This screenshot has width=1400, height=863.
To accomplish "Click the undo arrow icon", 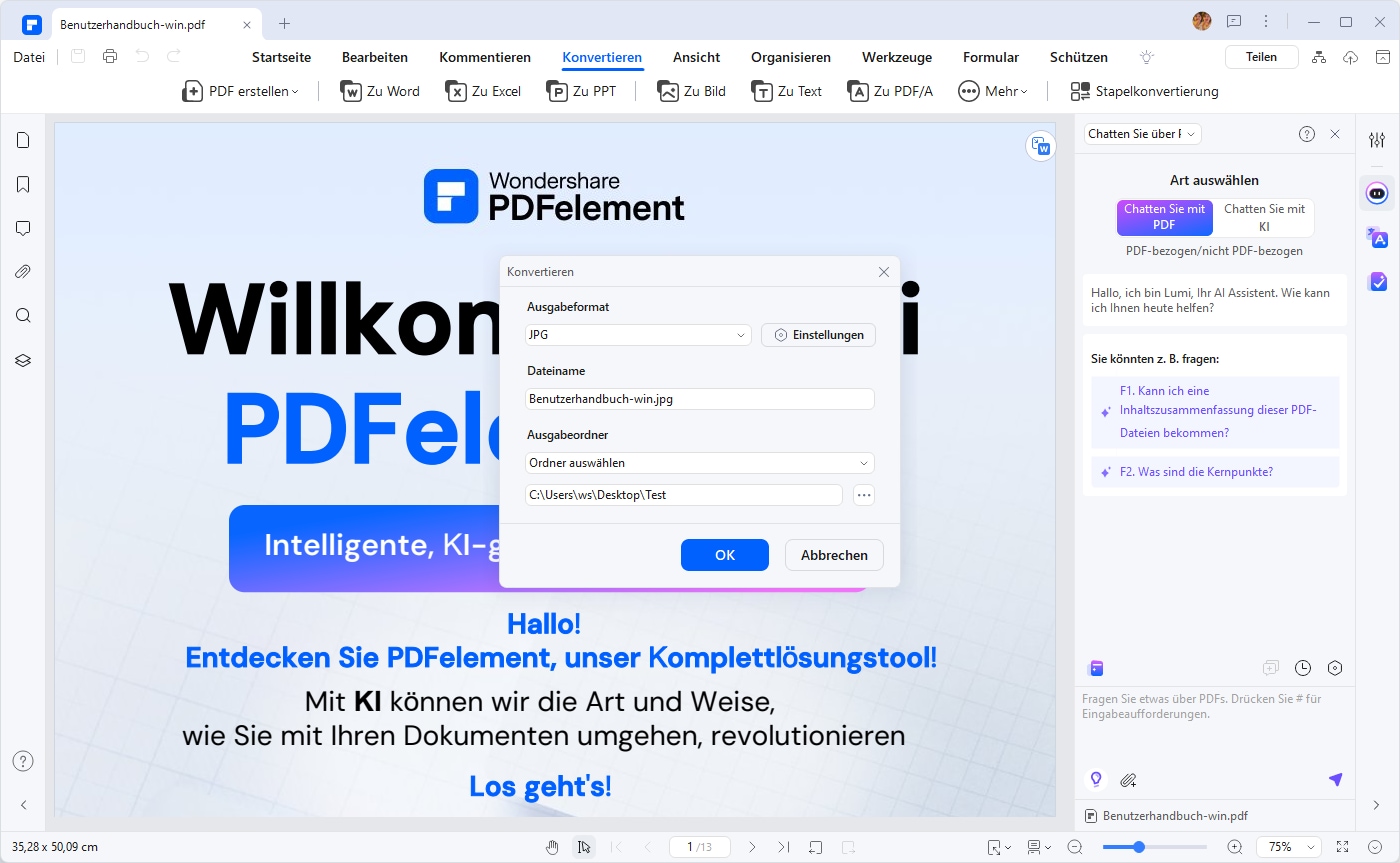I will coord(142,57).
